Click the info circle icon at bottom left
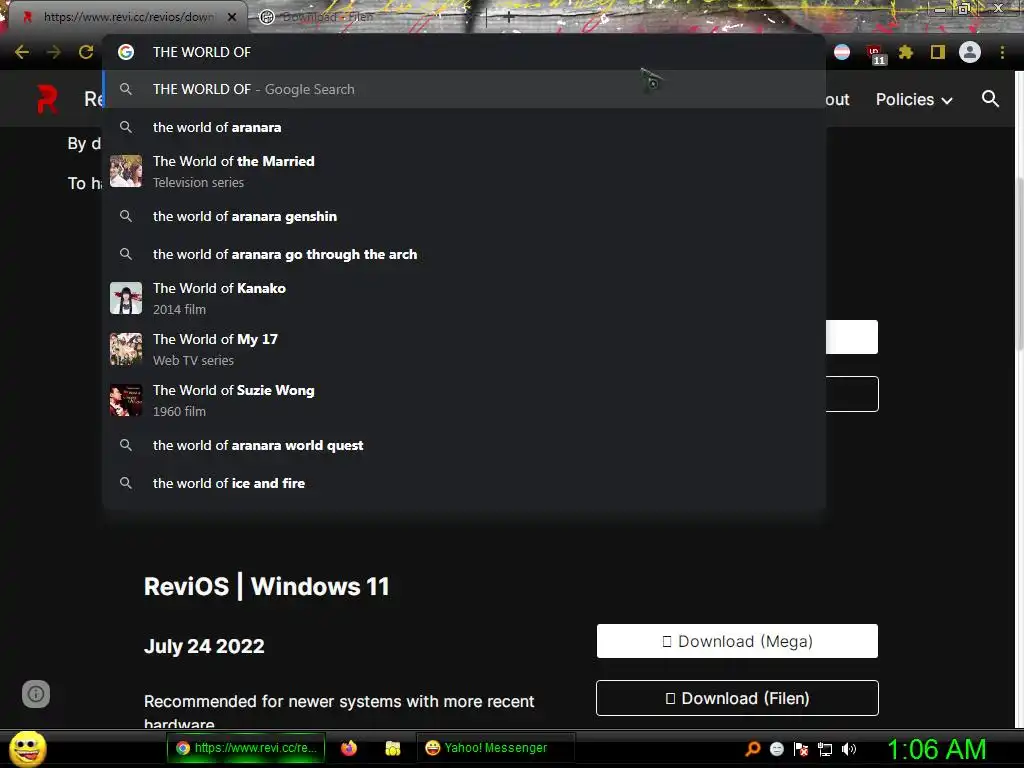1024x768 pixels. (36, 694)
